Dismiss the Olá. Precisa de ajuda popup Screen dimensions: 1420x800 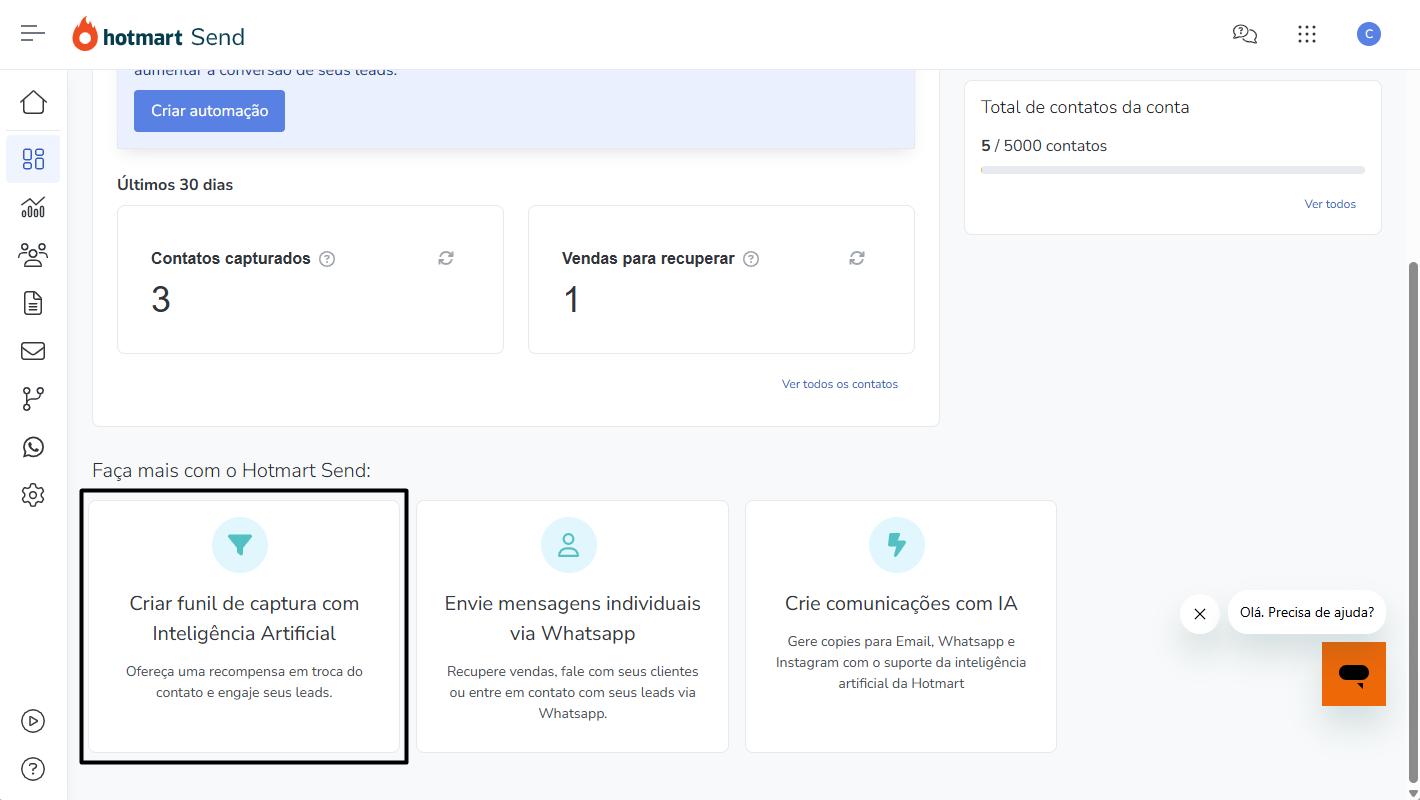(x=1199, y=614)
